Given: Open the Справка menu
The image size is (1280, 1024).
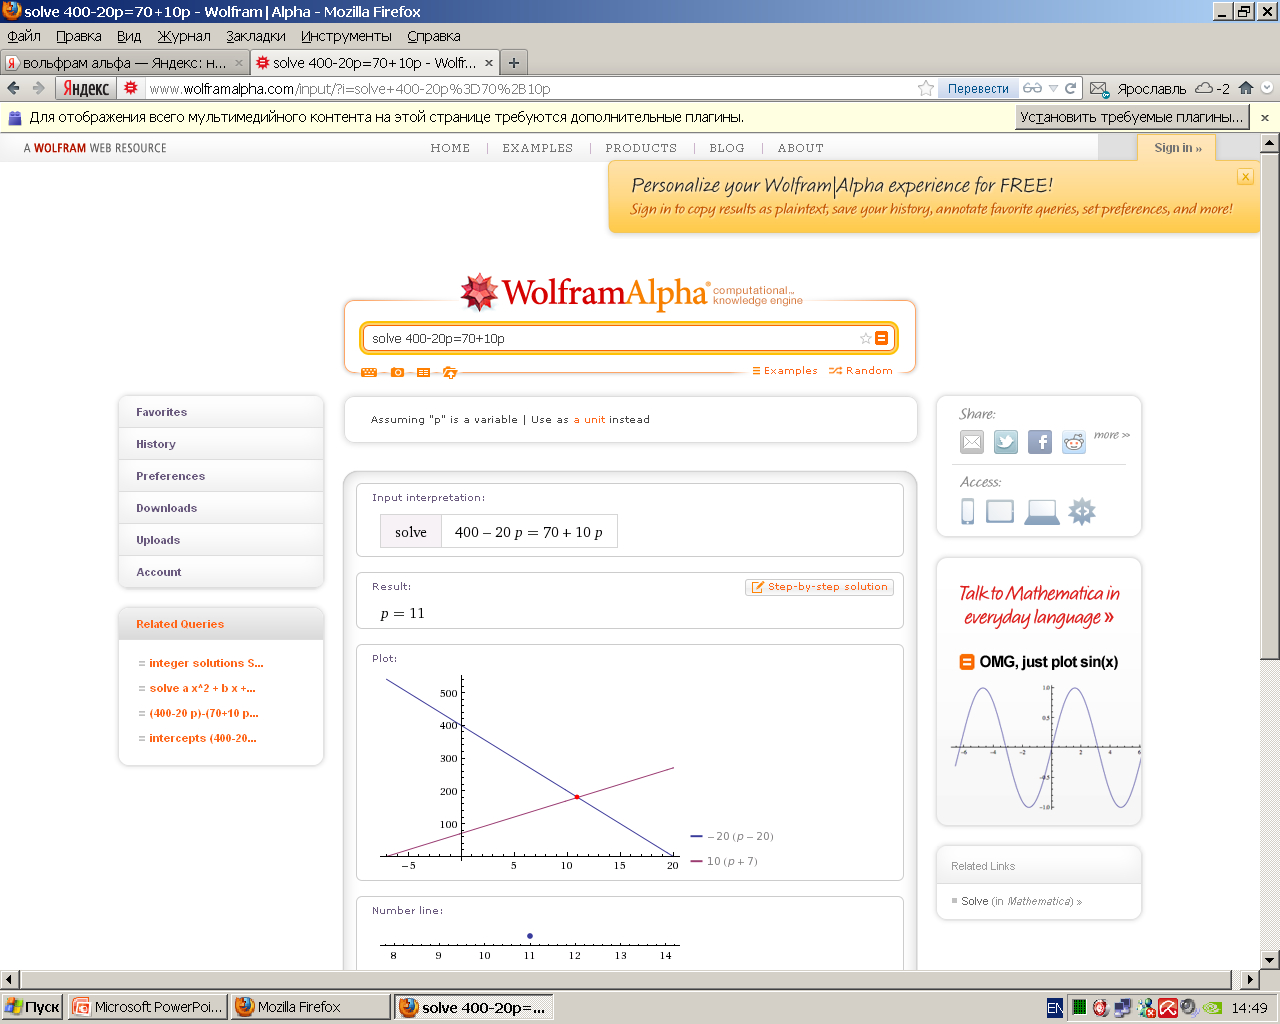Looking at the screenshot, I should coord(434,36).
